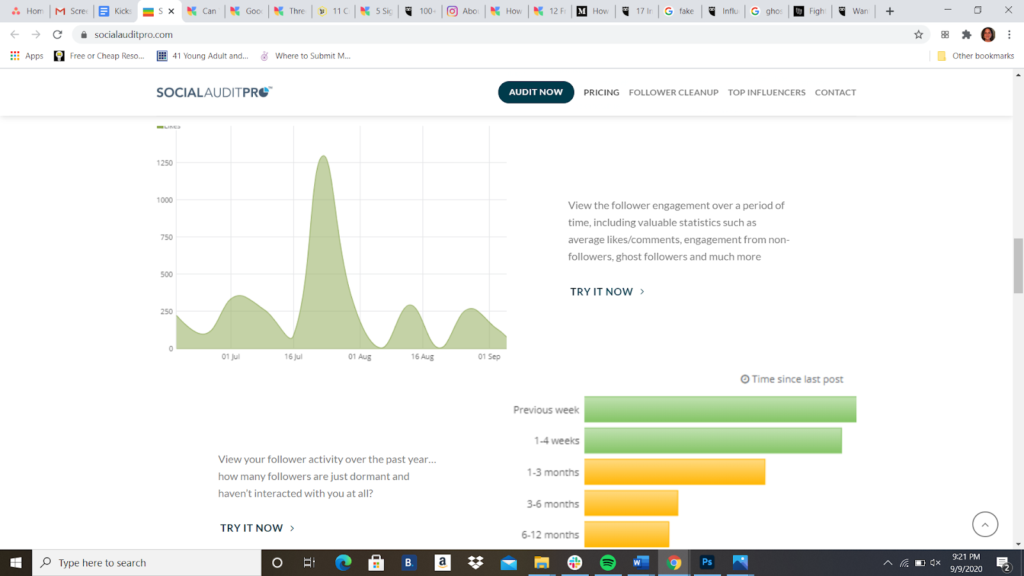Click the browser back arrow
Viewport: 1024px width, 576px height.
[x=13, y=33]
